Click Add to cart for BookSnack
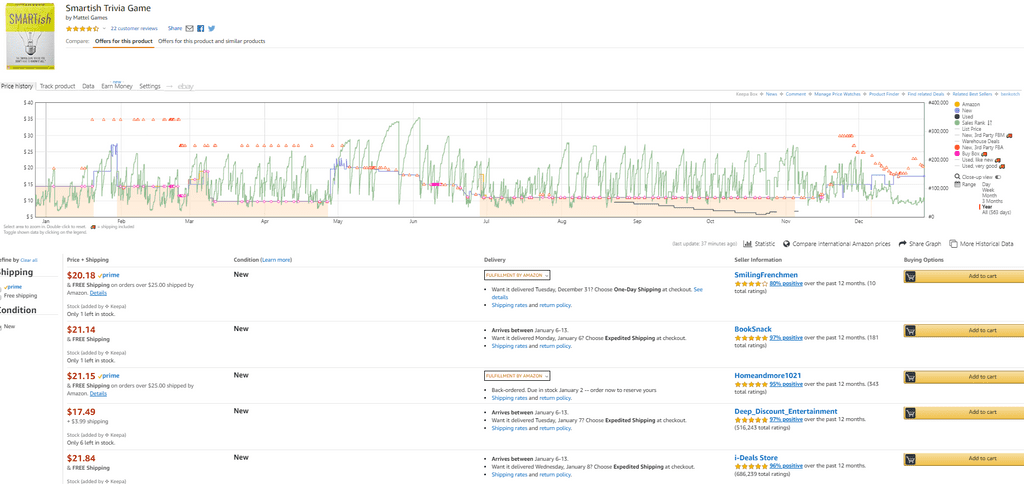 point(963,331)
